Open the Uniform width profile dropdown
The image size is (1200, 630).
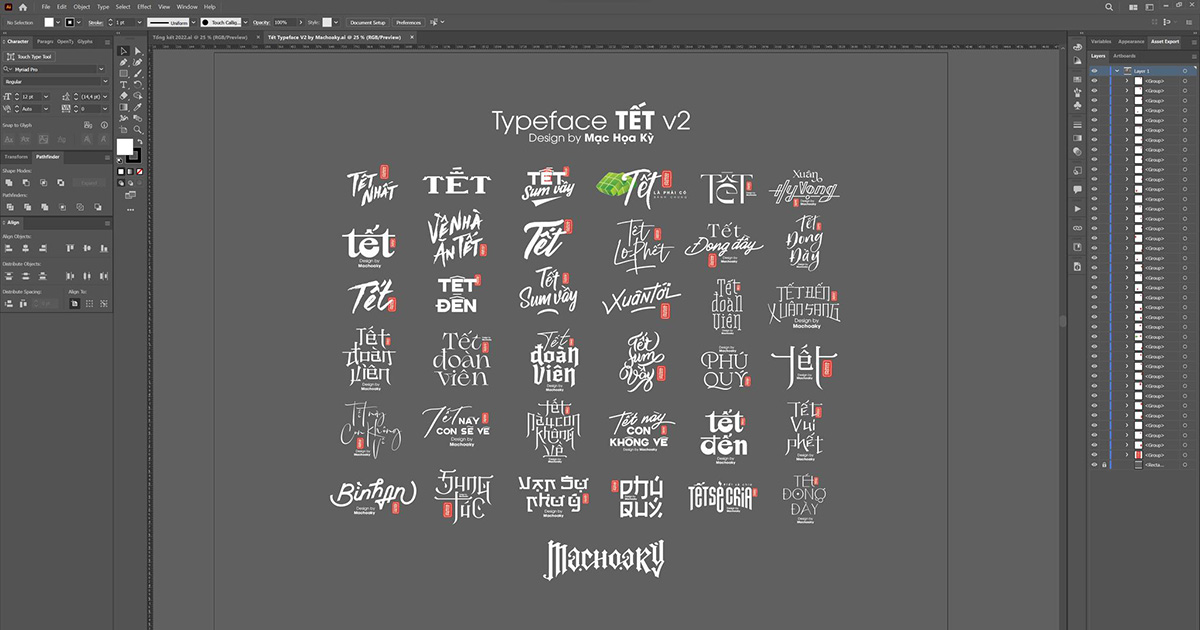[193, 22]
